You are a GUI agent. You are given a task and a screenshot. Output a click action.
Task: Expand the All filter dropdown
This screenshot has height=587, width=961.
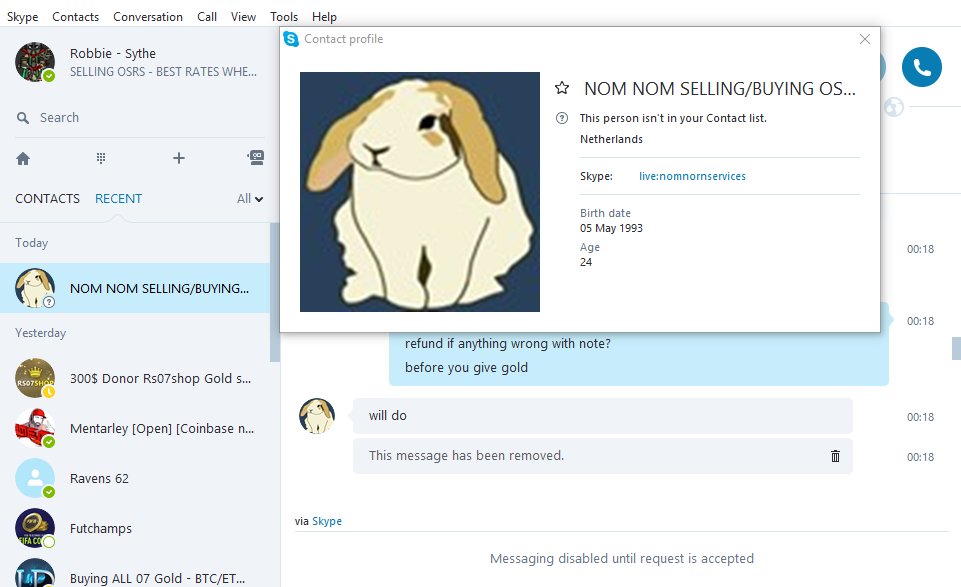tap(250, 199)
